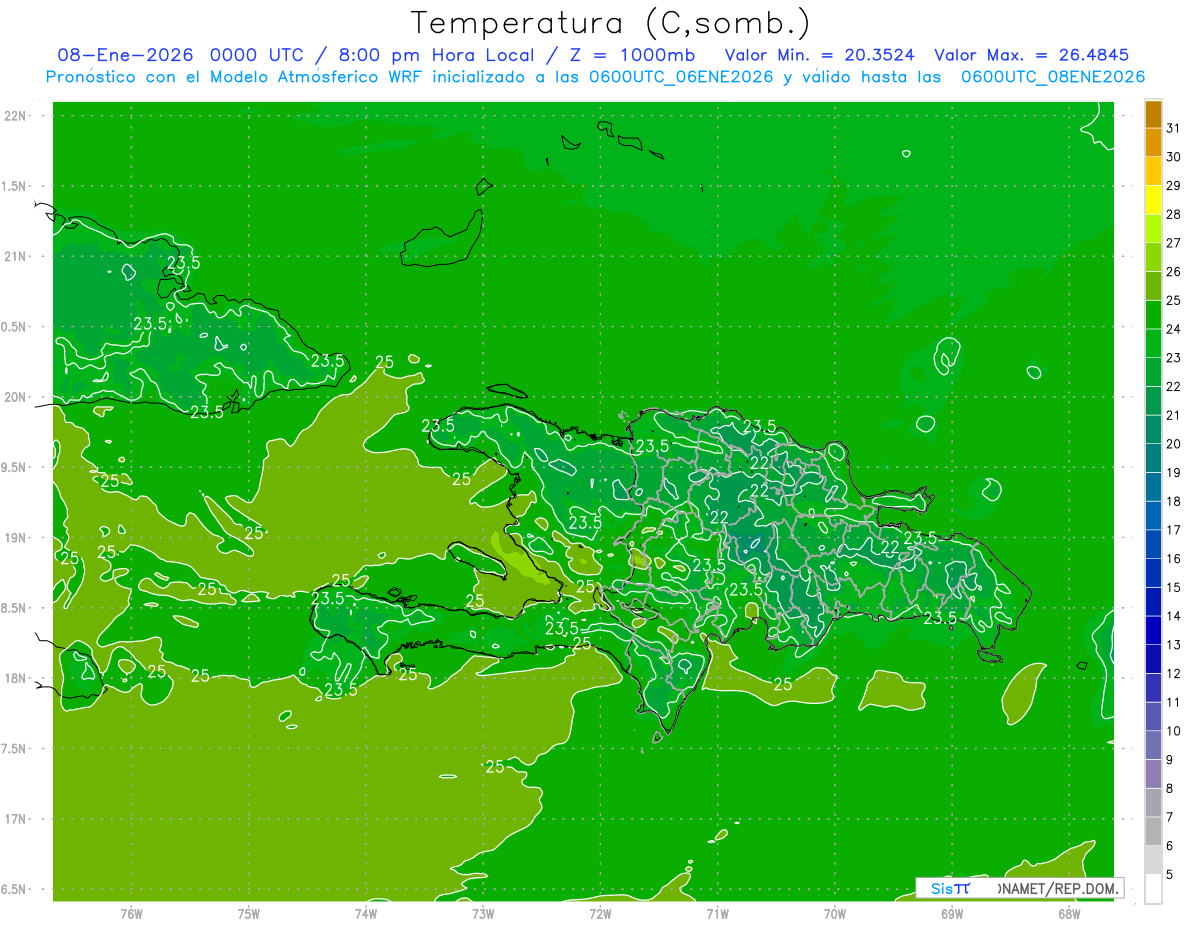Click the color bar label '24'

click(x=1174, y=329)
